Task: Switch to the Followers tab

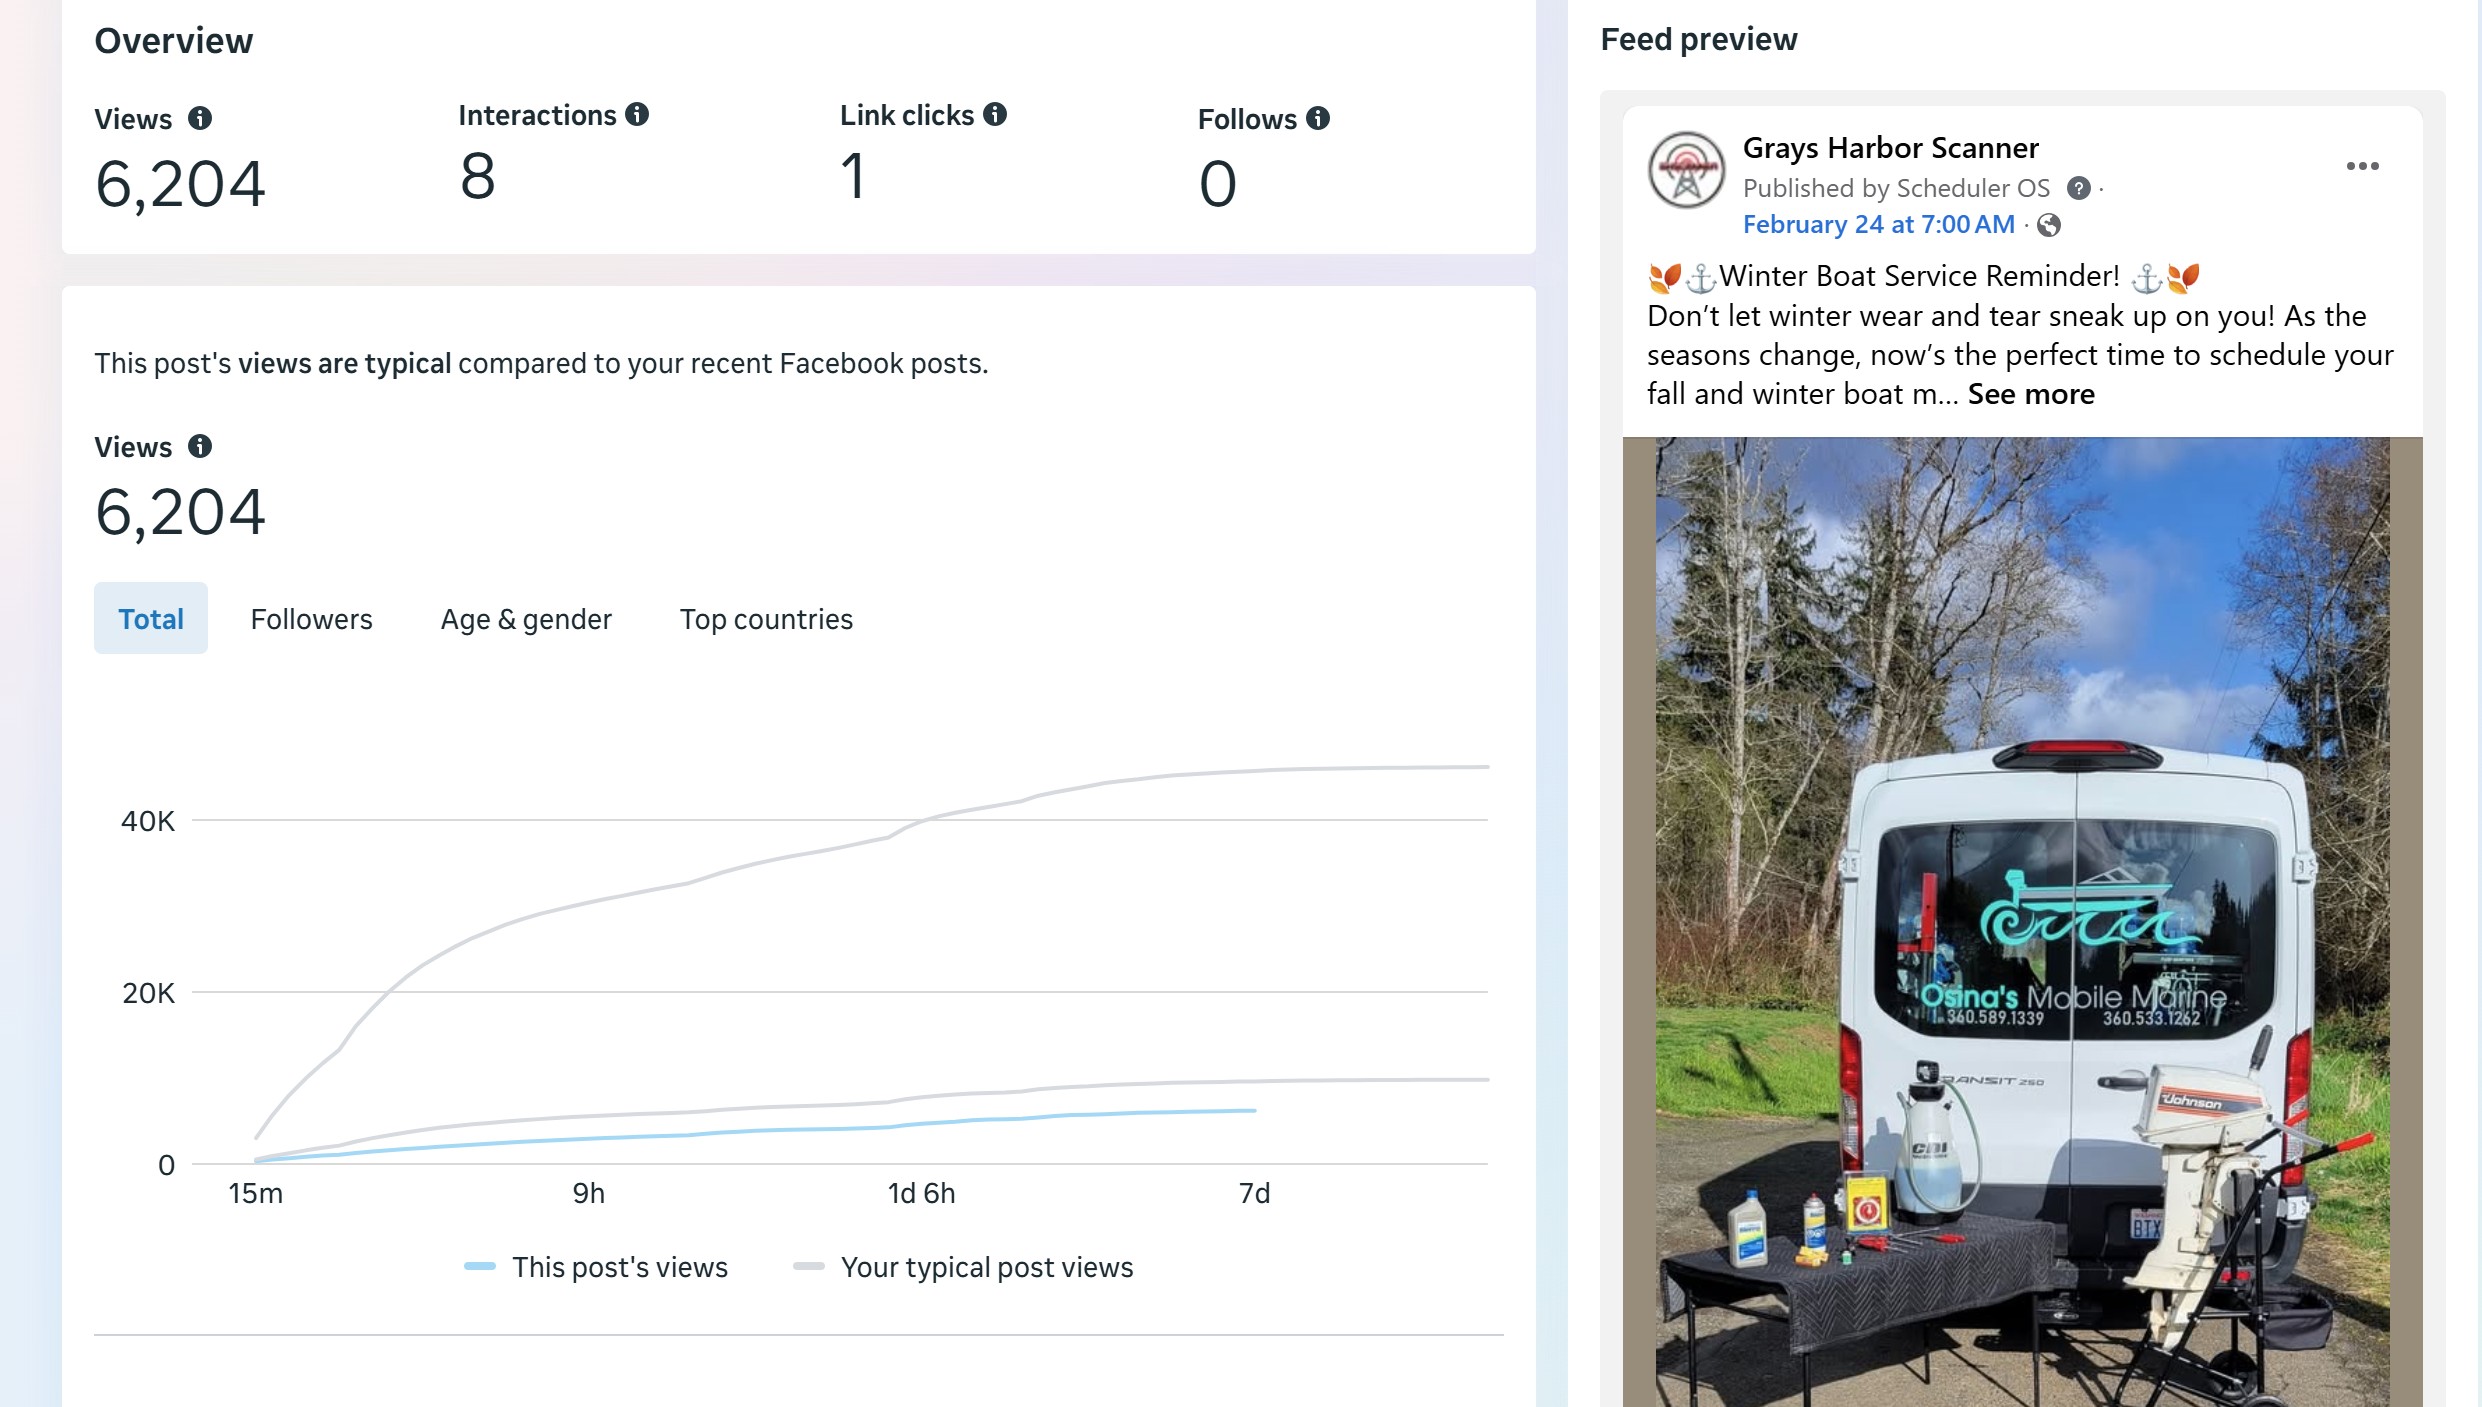Action: coord(311,619)
